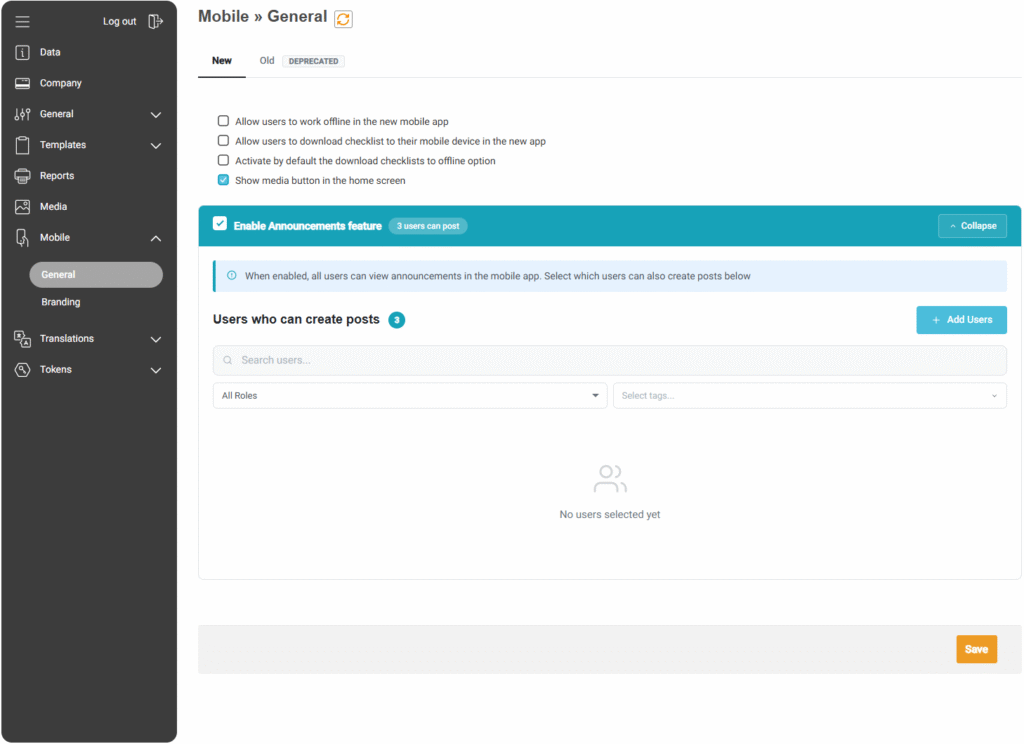The image size is (1024, 744).
Task: Click the Search users input field
Action: pos(609,360)
